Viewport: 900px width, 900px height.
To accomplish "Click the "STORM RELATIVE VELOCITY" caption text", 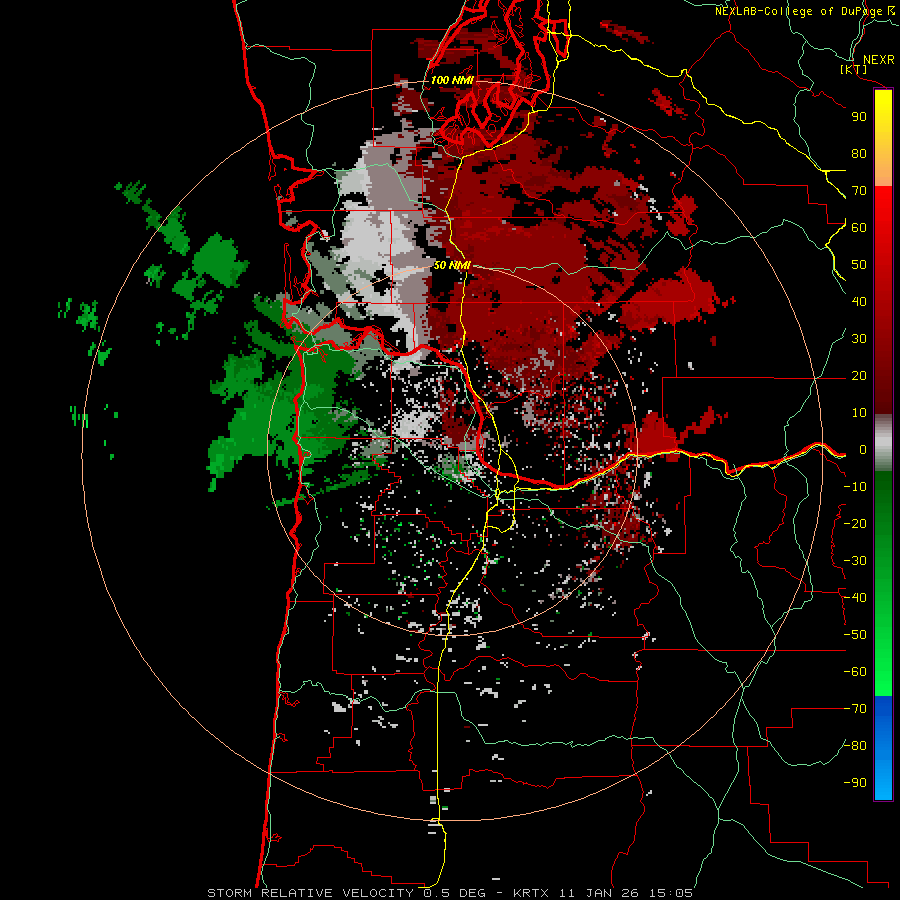I will [x=310, y=893].
